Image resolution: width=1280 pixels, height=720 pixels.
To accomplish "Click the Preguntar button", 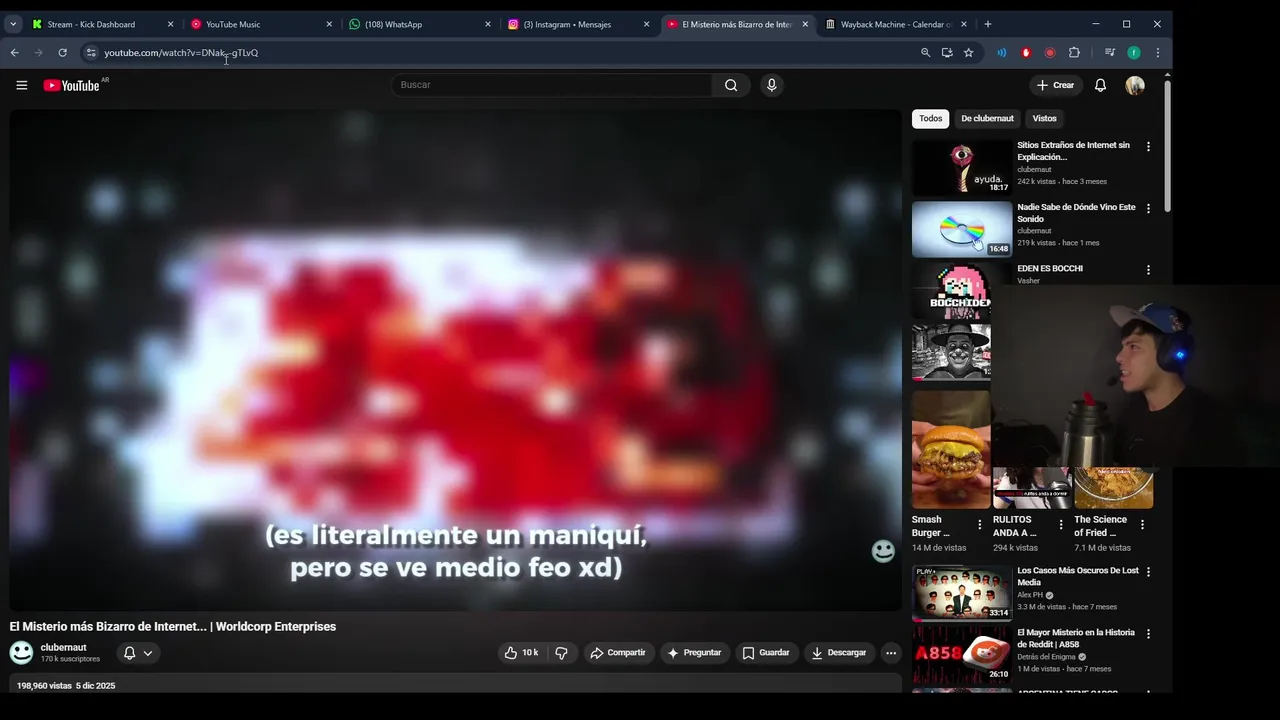I will tap(694, 653).
